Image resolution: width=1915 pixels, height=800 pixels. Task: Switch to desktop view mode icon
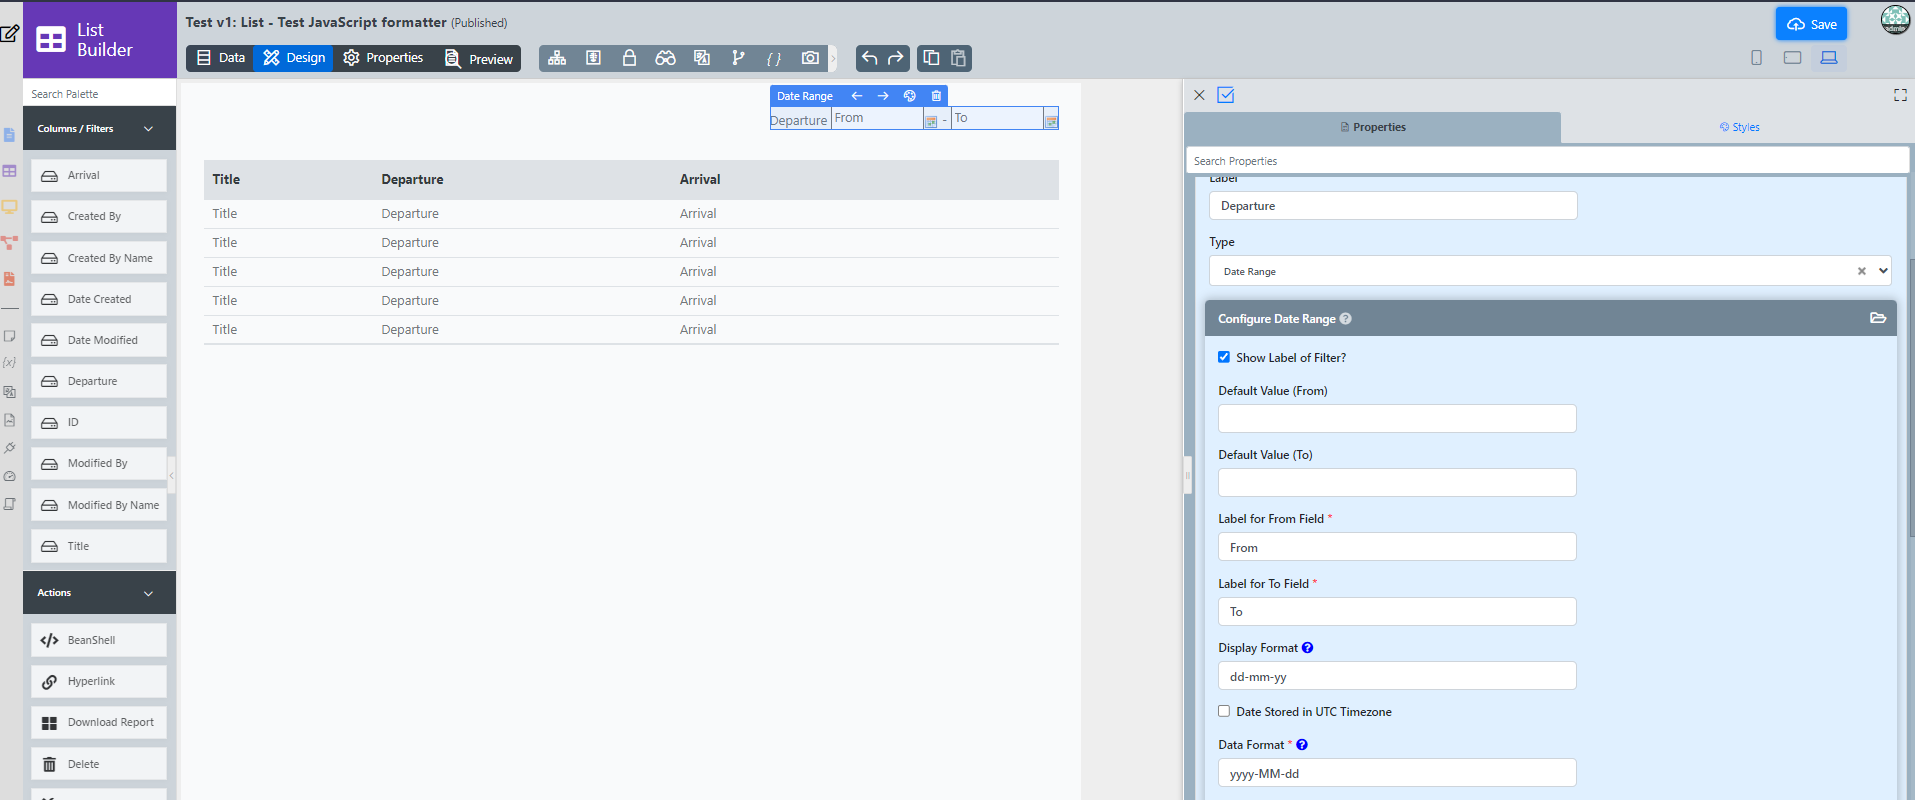coord(1828,58)
